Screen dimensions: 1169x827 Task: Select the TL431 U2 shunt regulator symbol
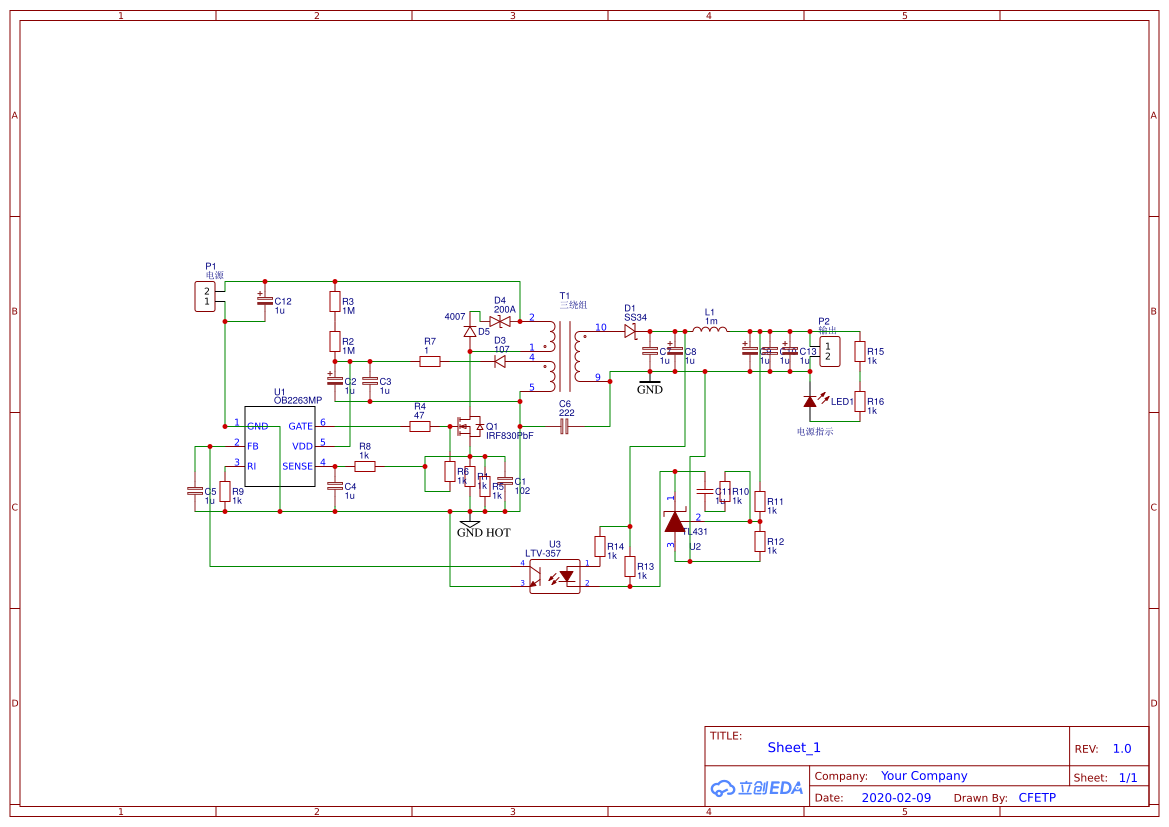[x=675, y=521]
